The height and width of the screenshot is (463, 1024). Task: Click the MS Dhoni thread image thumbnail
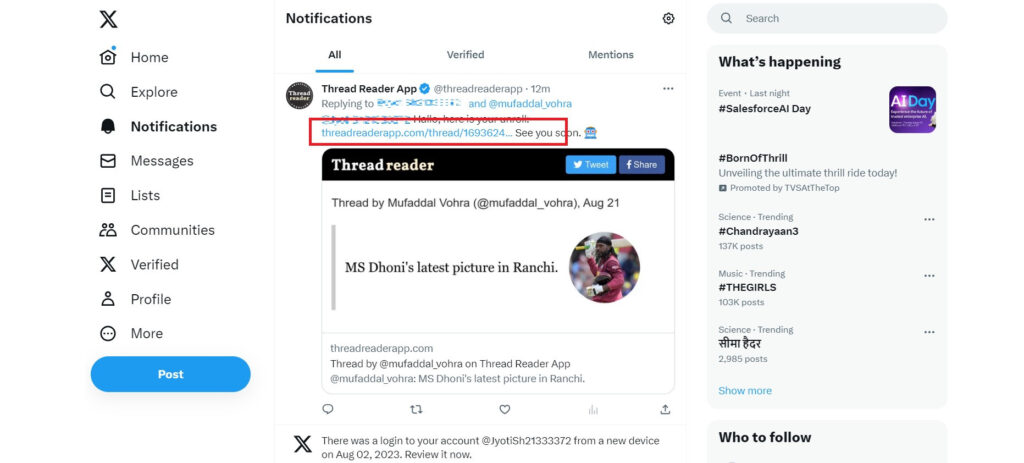[604, 268]
